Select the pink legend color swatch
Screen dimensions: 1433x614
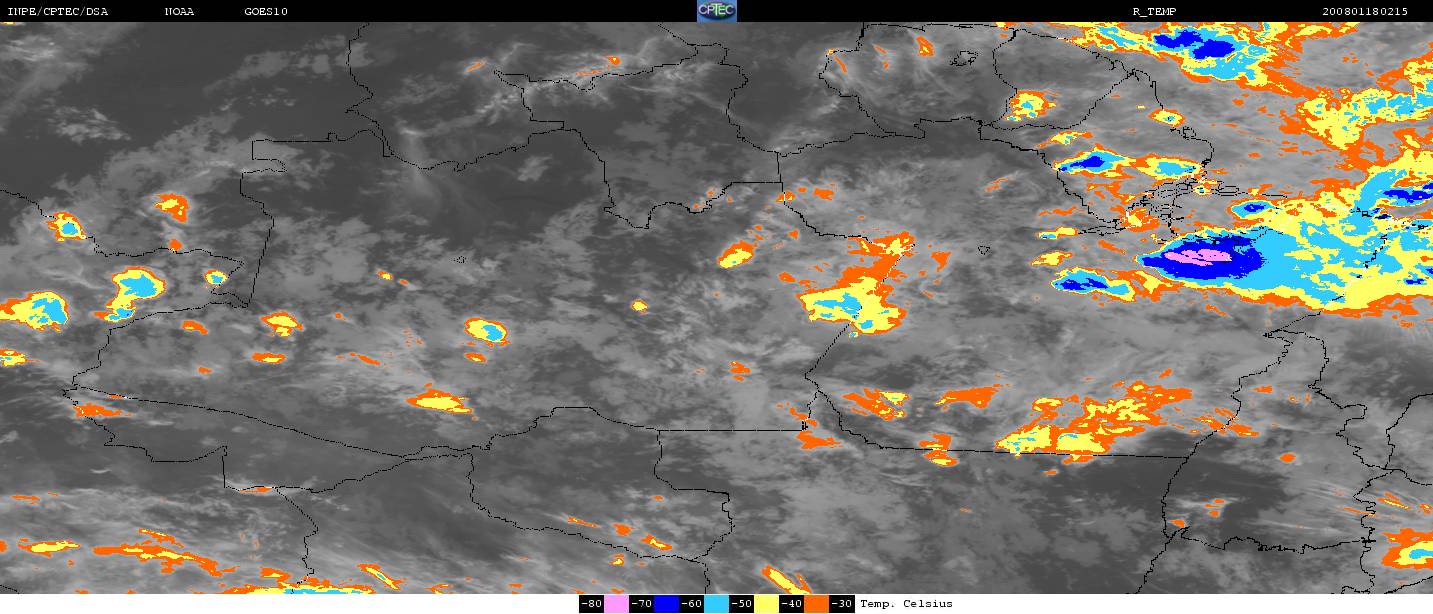[616, 604]
